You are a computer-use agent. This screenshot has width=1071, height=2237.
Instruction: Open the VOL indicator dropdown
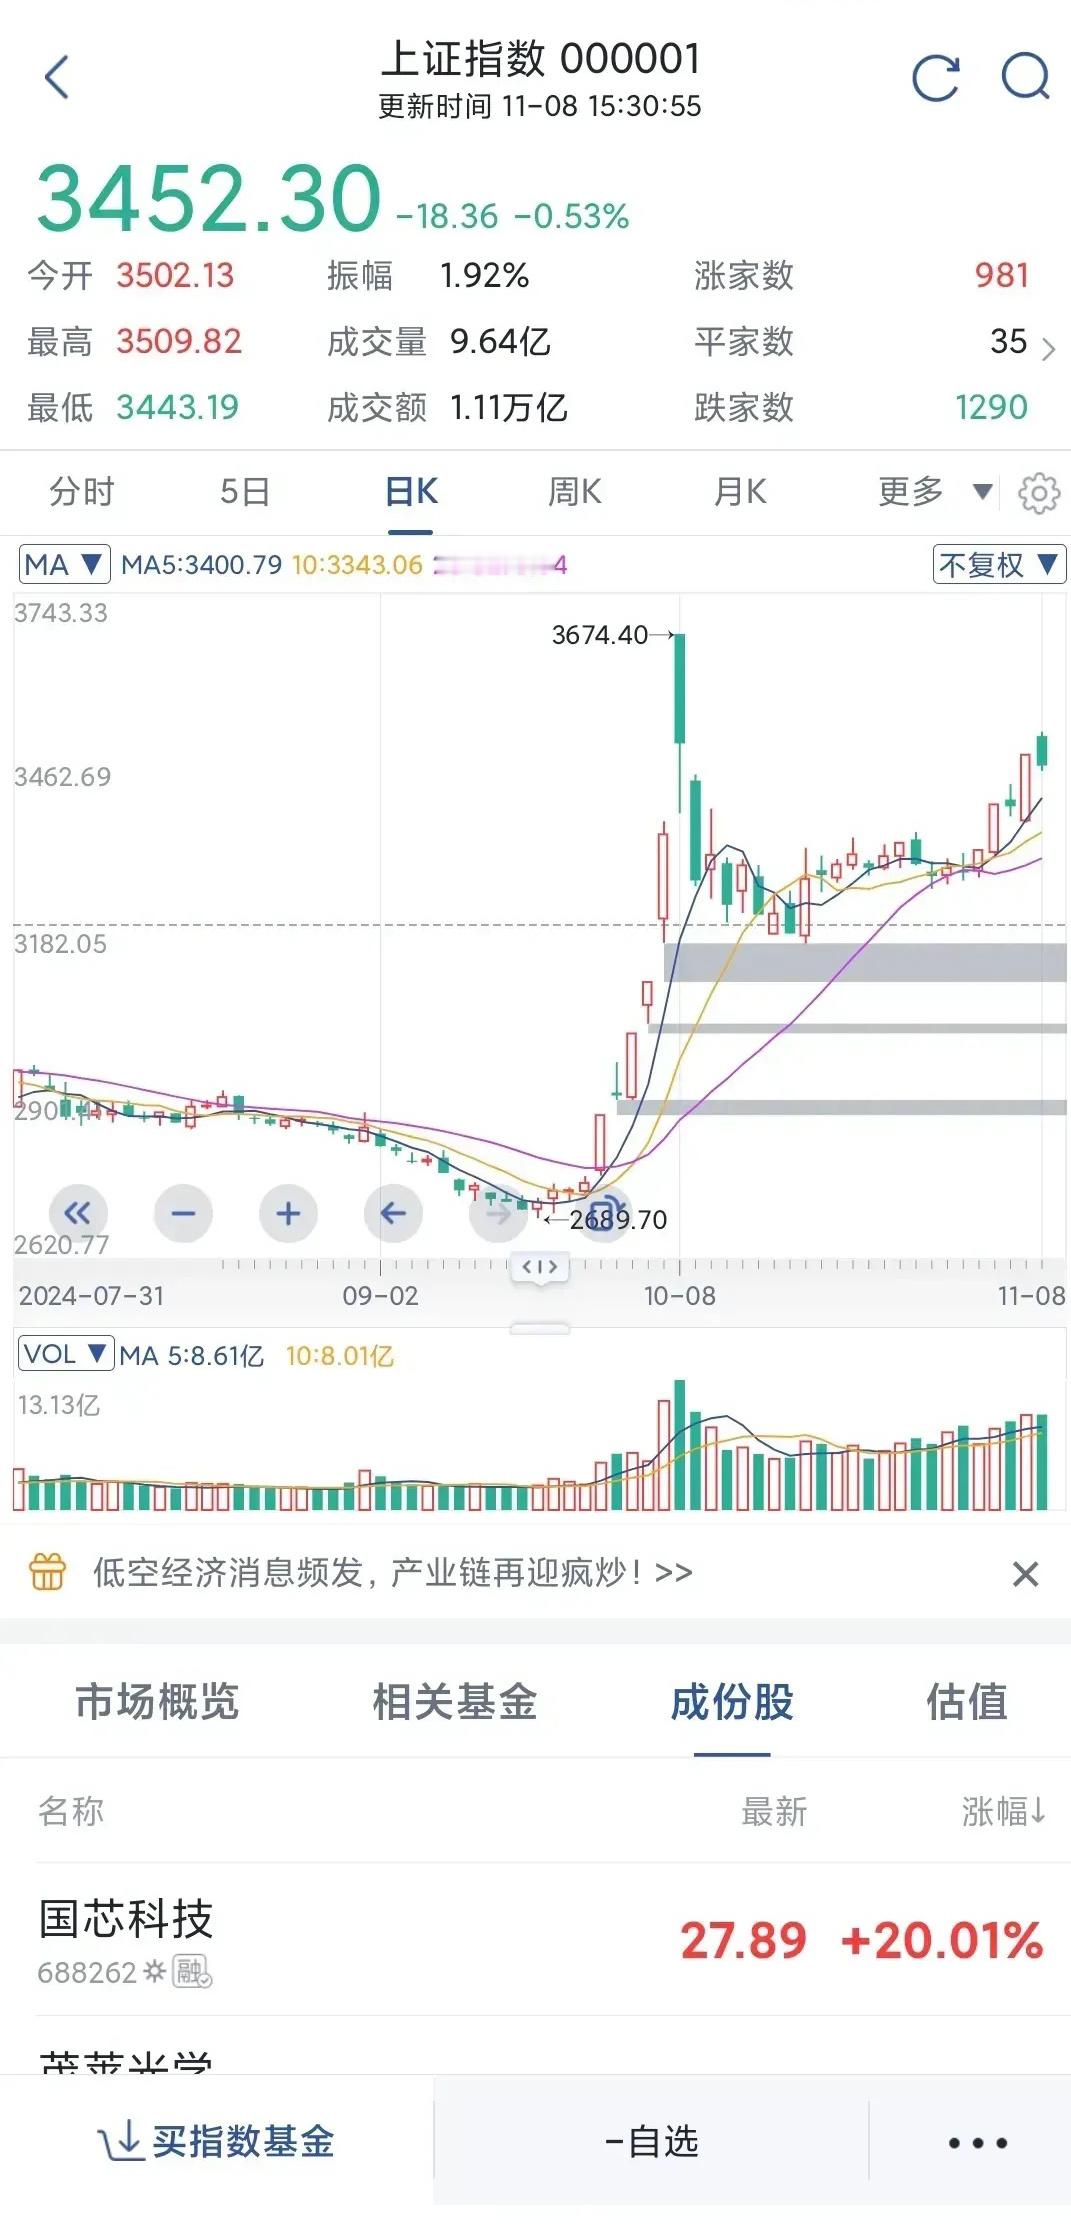tap(66, 1355)
